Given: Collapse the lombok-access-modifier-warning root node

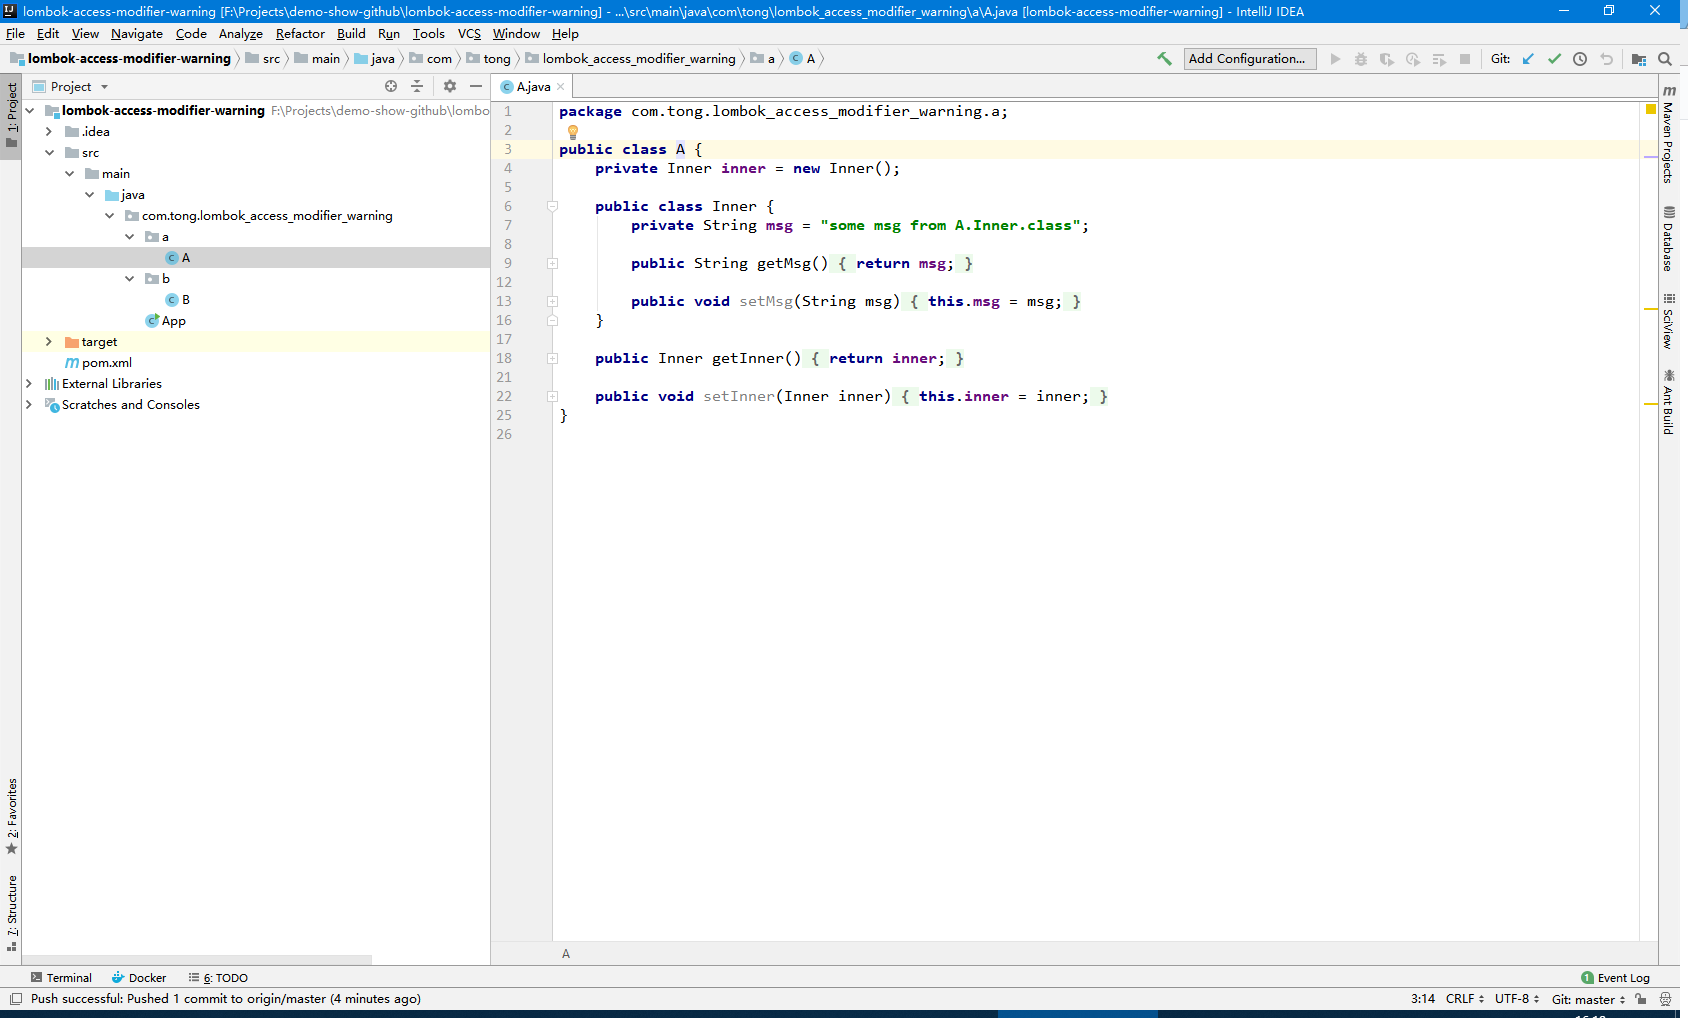Looking at the screenshot, I should (30, 110).
